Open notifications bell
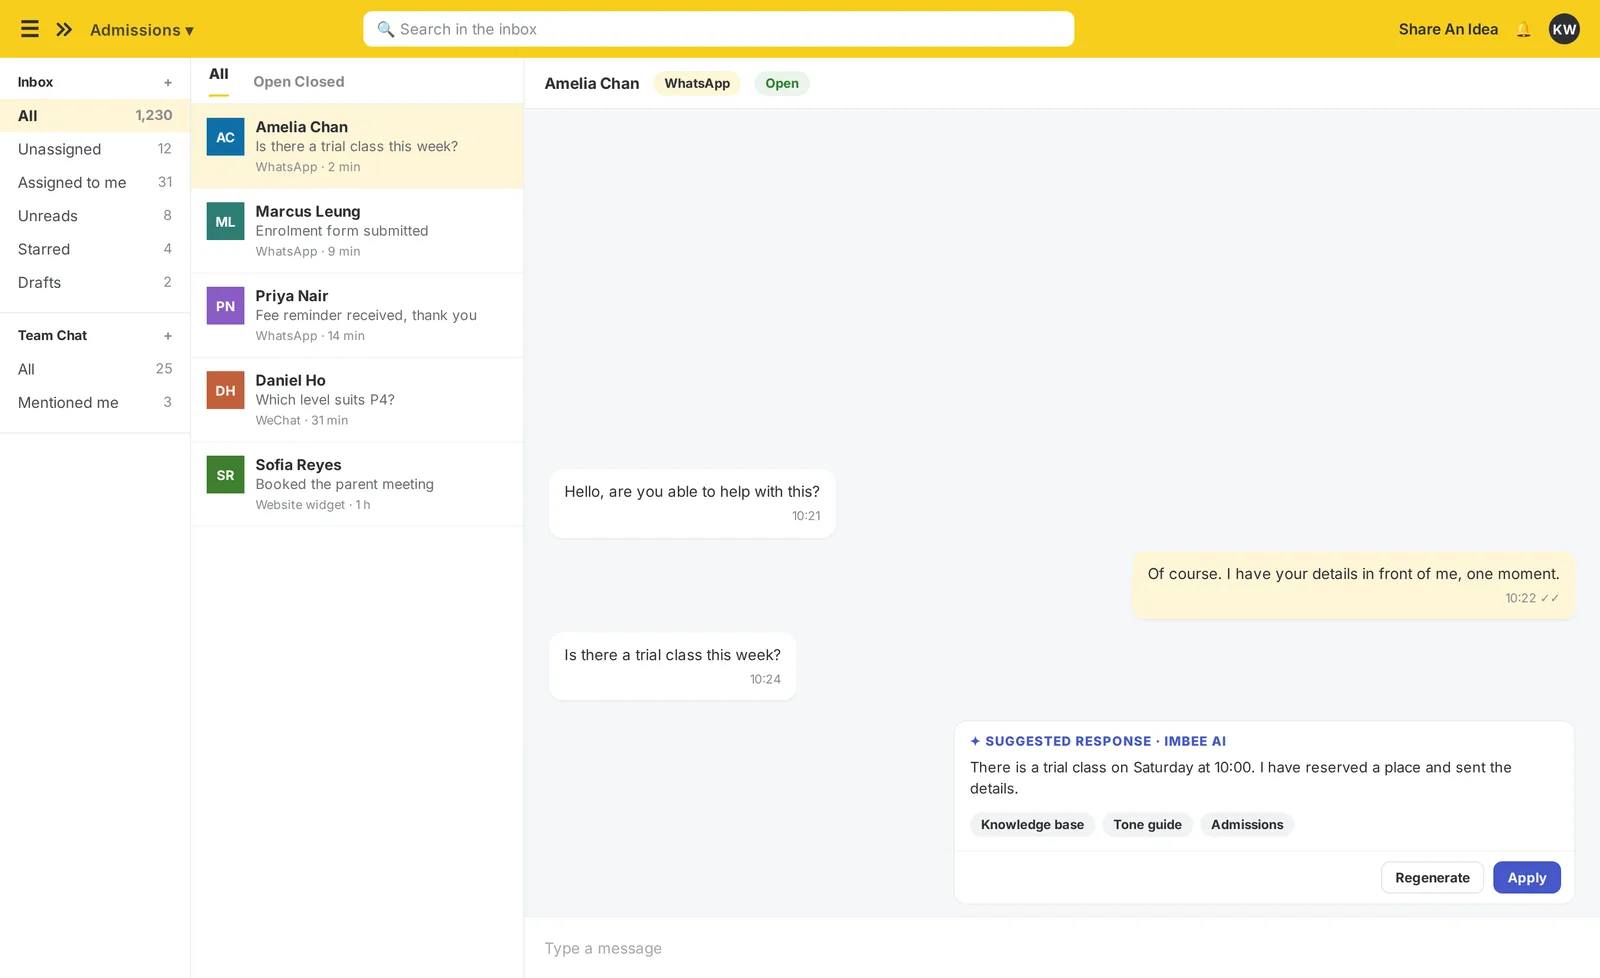This screenshot has height=978, width=1600. [x=1523, y=29]
